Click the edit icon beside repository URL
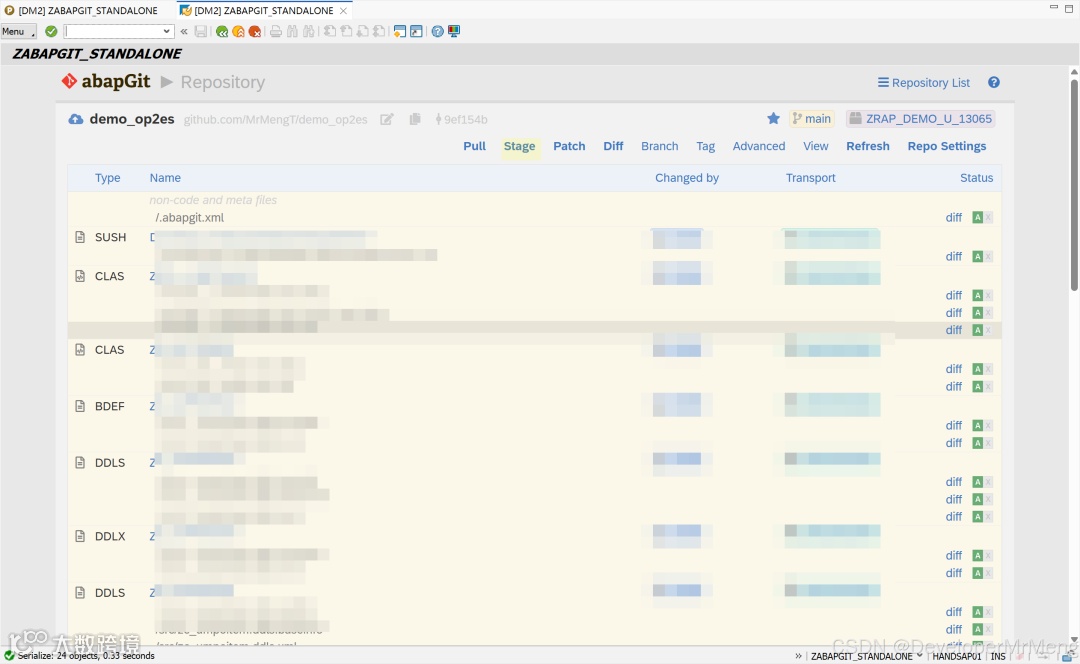Image resolution: width=1080 pixels, height=664 pixels. (x=387, y=119)
